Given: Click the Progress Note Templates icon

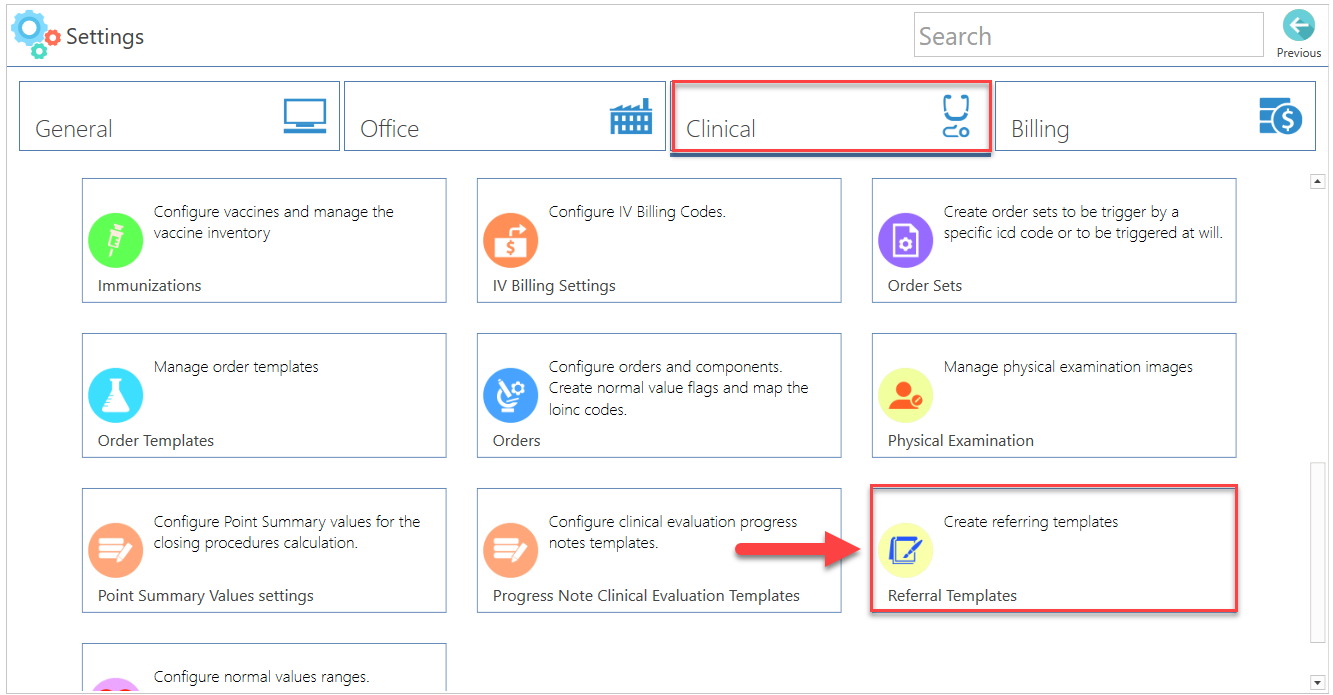Looking at the screenshot, I should click(511, 550).
